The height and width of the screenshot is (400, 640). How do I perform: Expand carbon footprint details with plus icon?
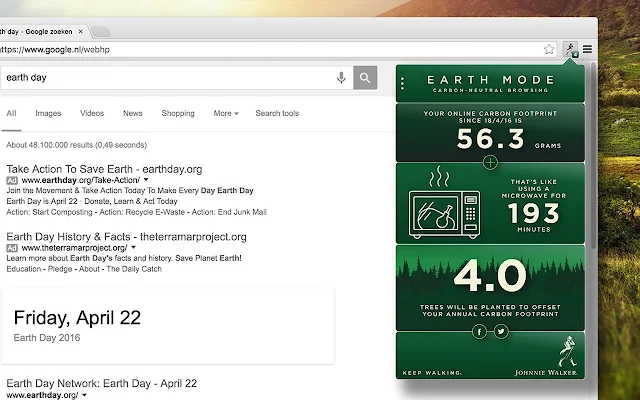tap(490, 162)
